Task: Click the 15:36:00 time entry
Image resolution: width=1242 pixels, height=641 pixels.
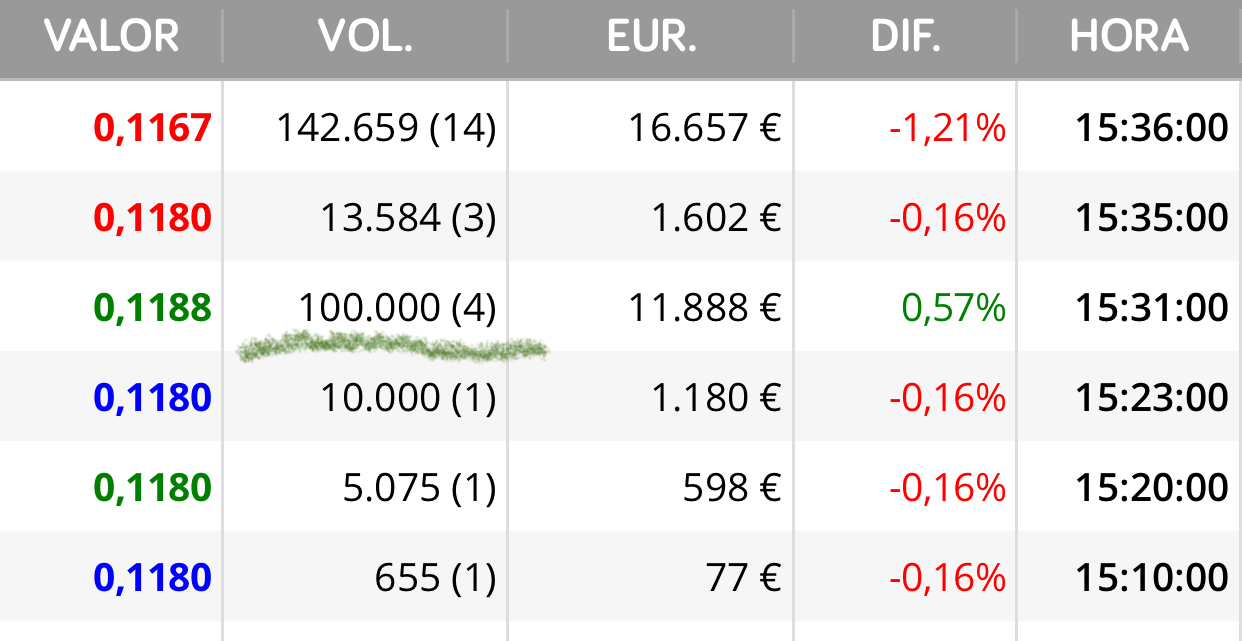Action: click(x=1152, y=128)
